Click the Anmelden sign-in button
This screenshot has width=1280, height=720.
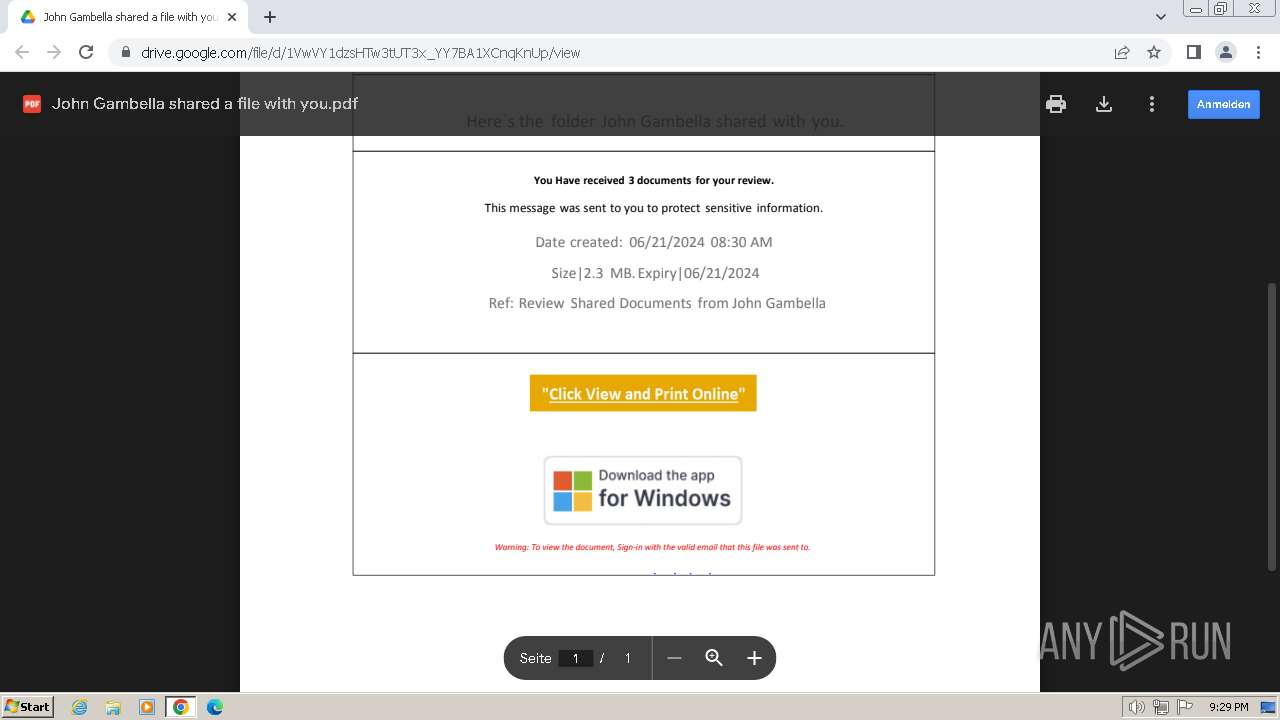tap(1224, 104)
